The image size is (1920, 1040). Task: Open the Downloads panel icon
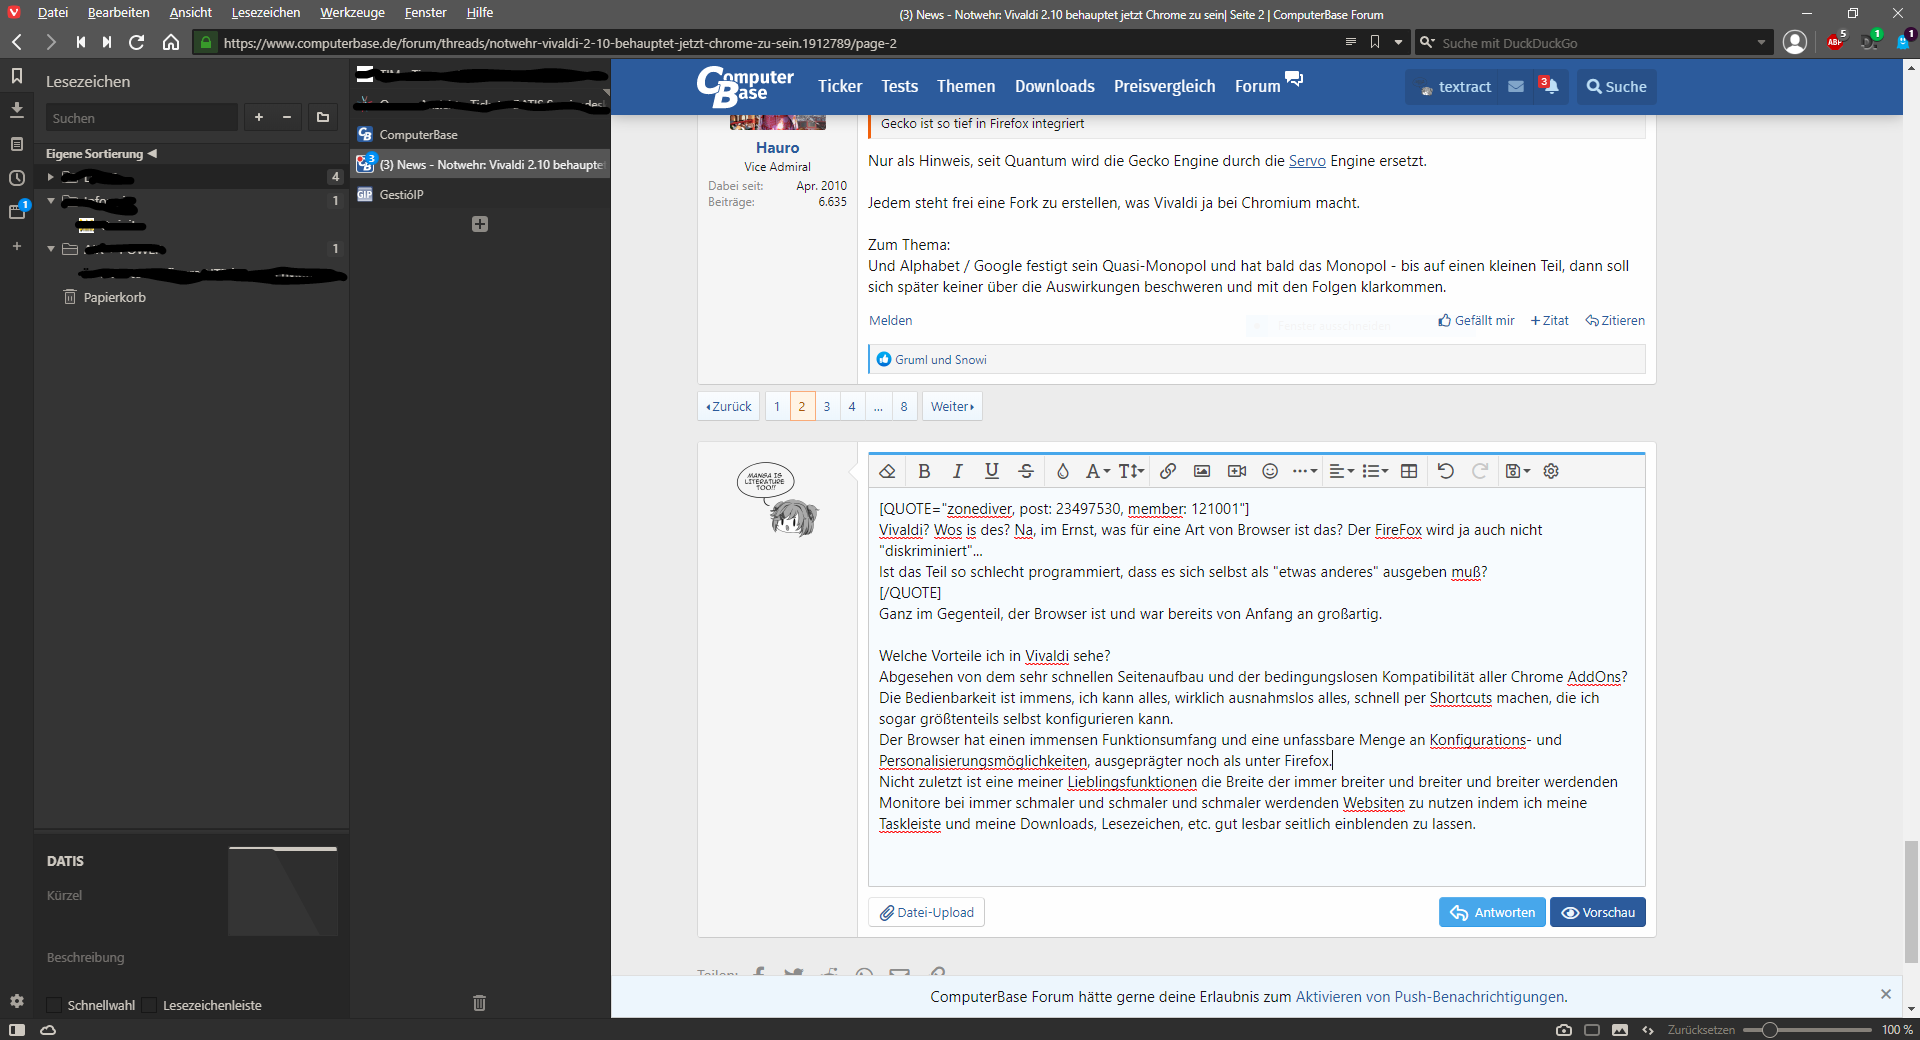17,109
